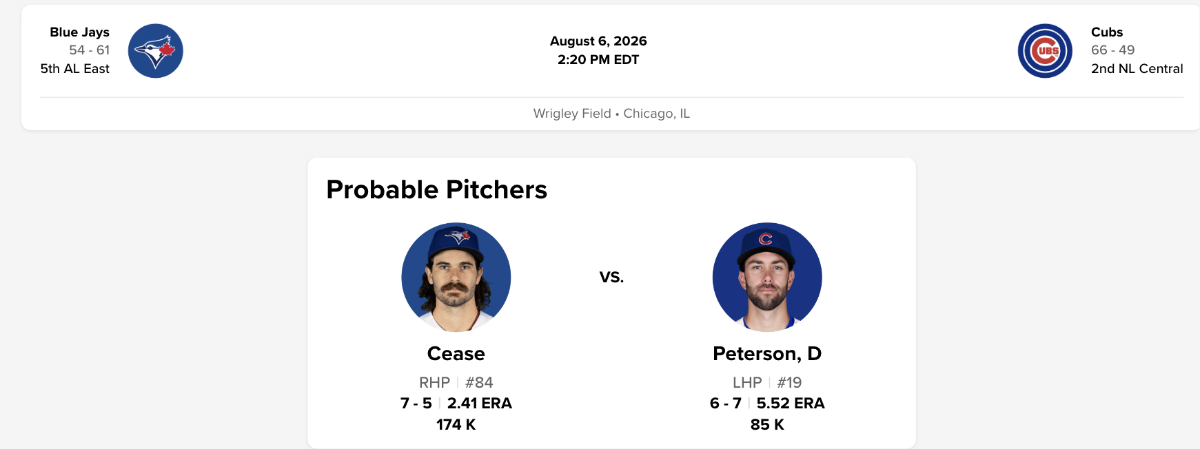The height and width of the screenshot is (449, 1200).
Task: Click the 2:20 PM EDT game time
Action: point(598,59)
